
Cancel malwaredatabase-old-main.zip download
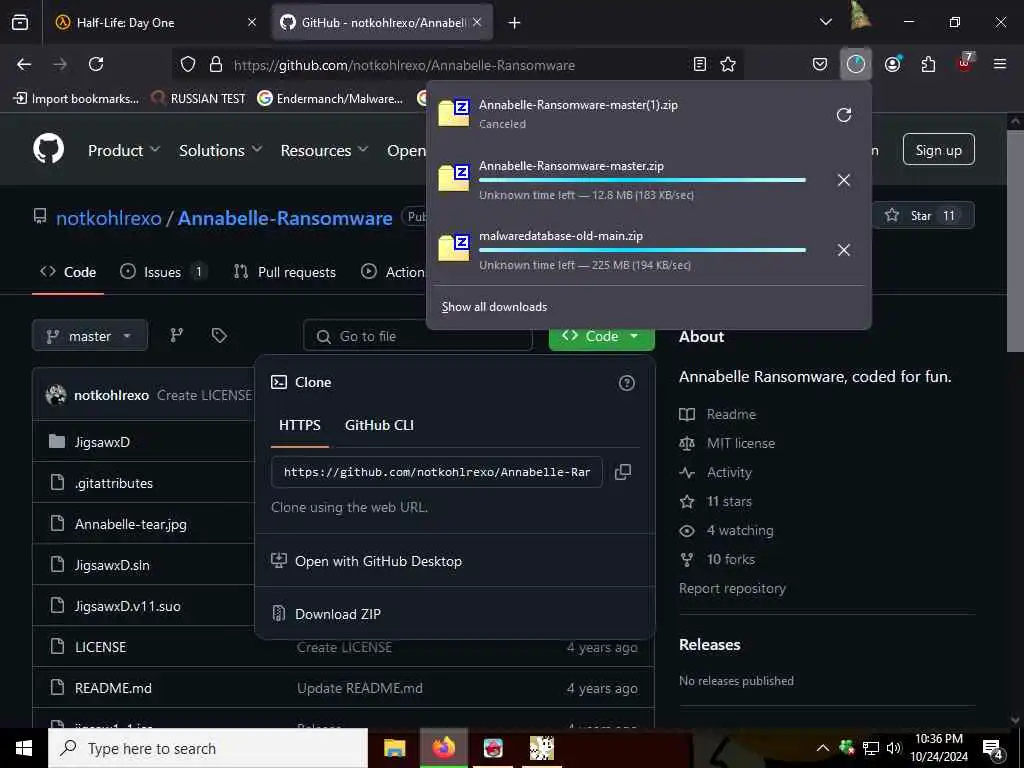coord(844,250)
